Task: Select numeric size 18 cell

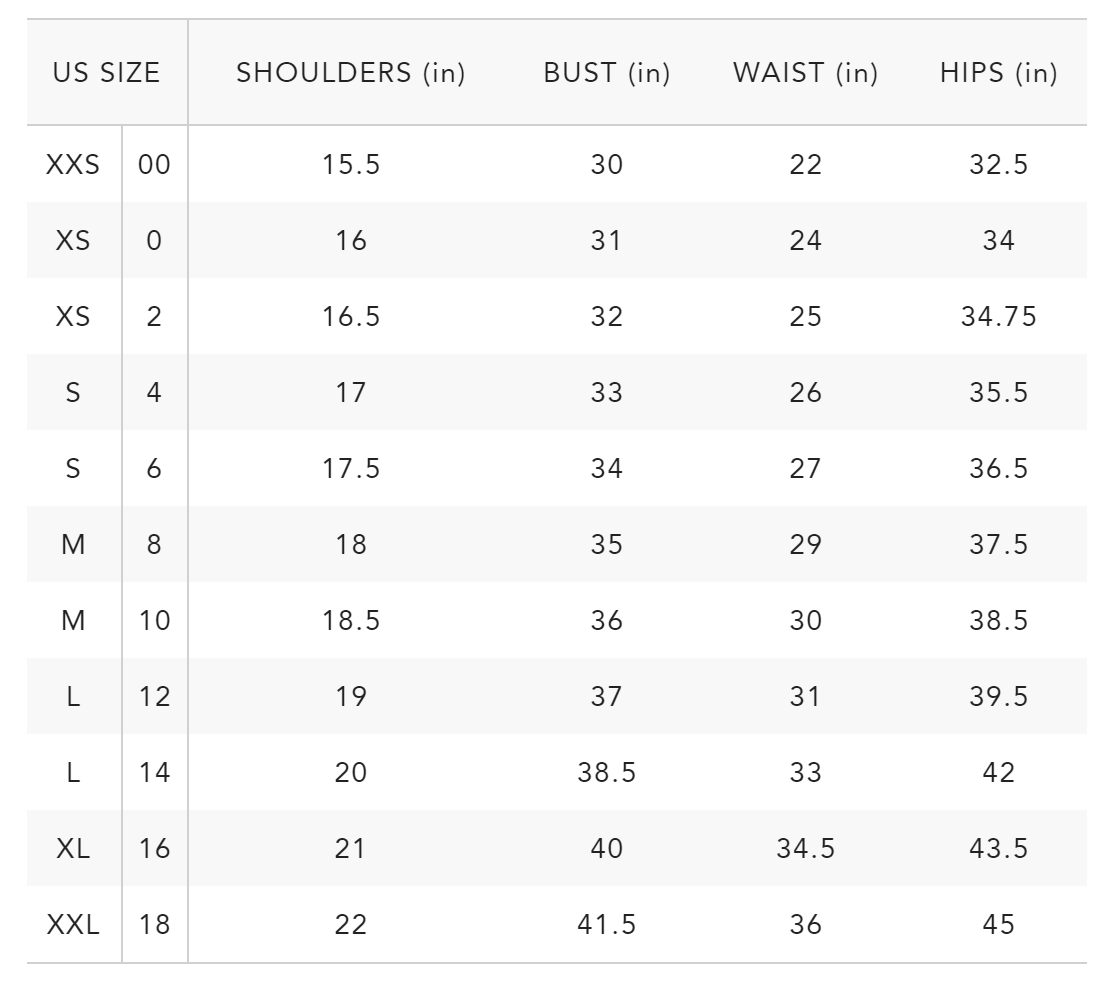Action: coord(155,925)
